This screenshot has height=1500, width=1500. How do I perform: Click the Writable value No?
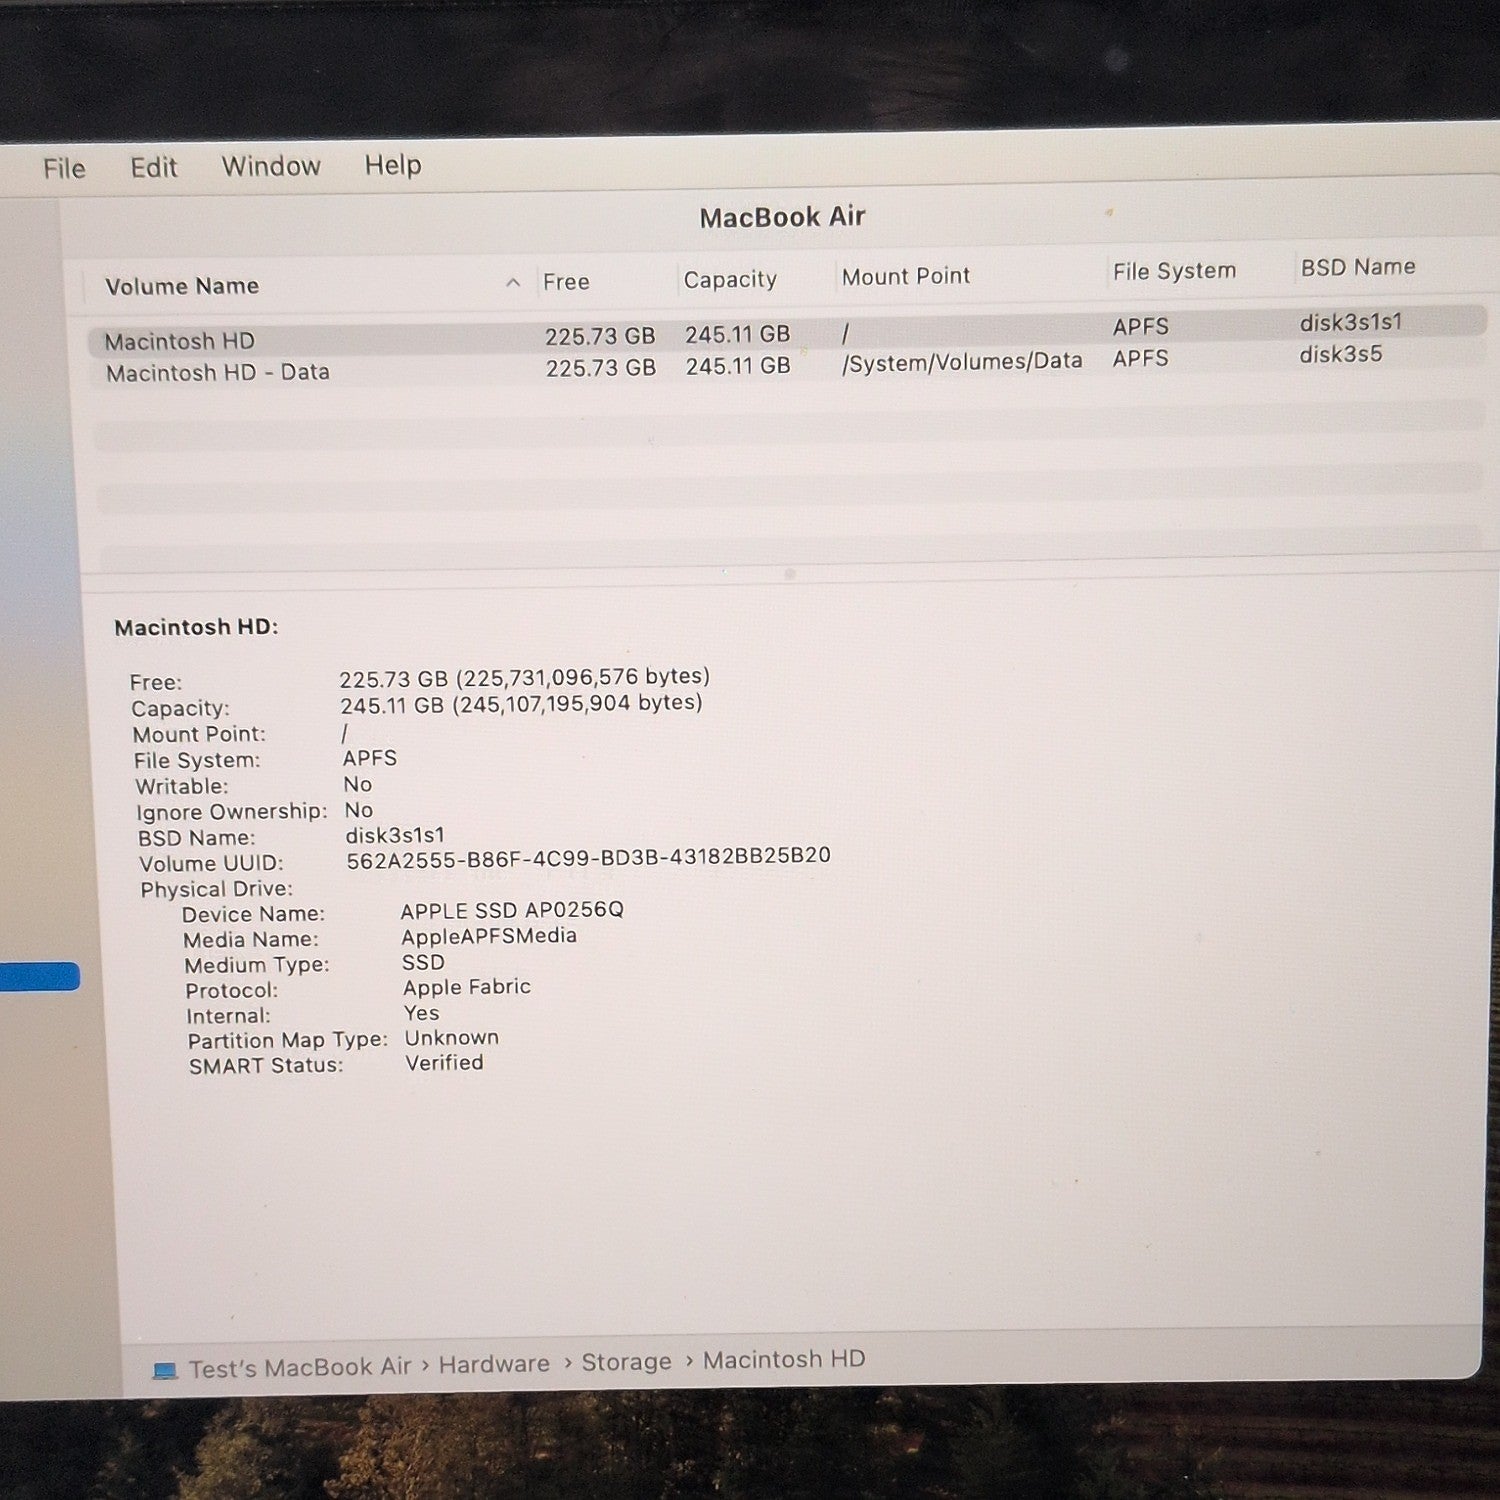(357, 784)
